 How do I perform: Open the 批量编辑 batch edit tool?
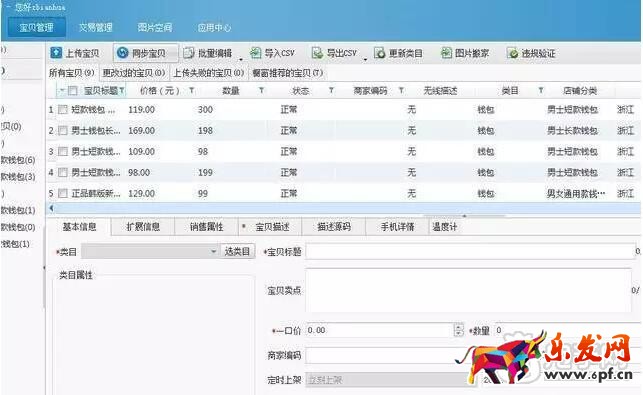click(x=208, y=53)
